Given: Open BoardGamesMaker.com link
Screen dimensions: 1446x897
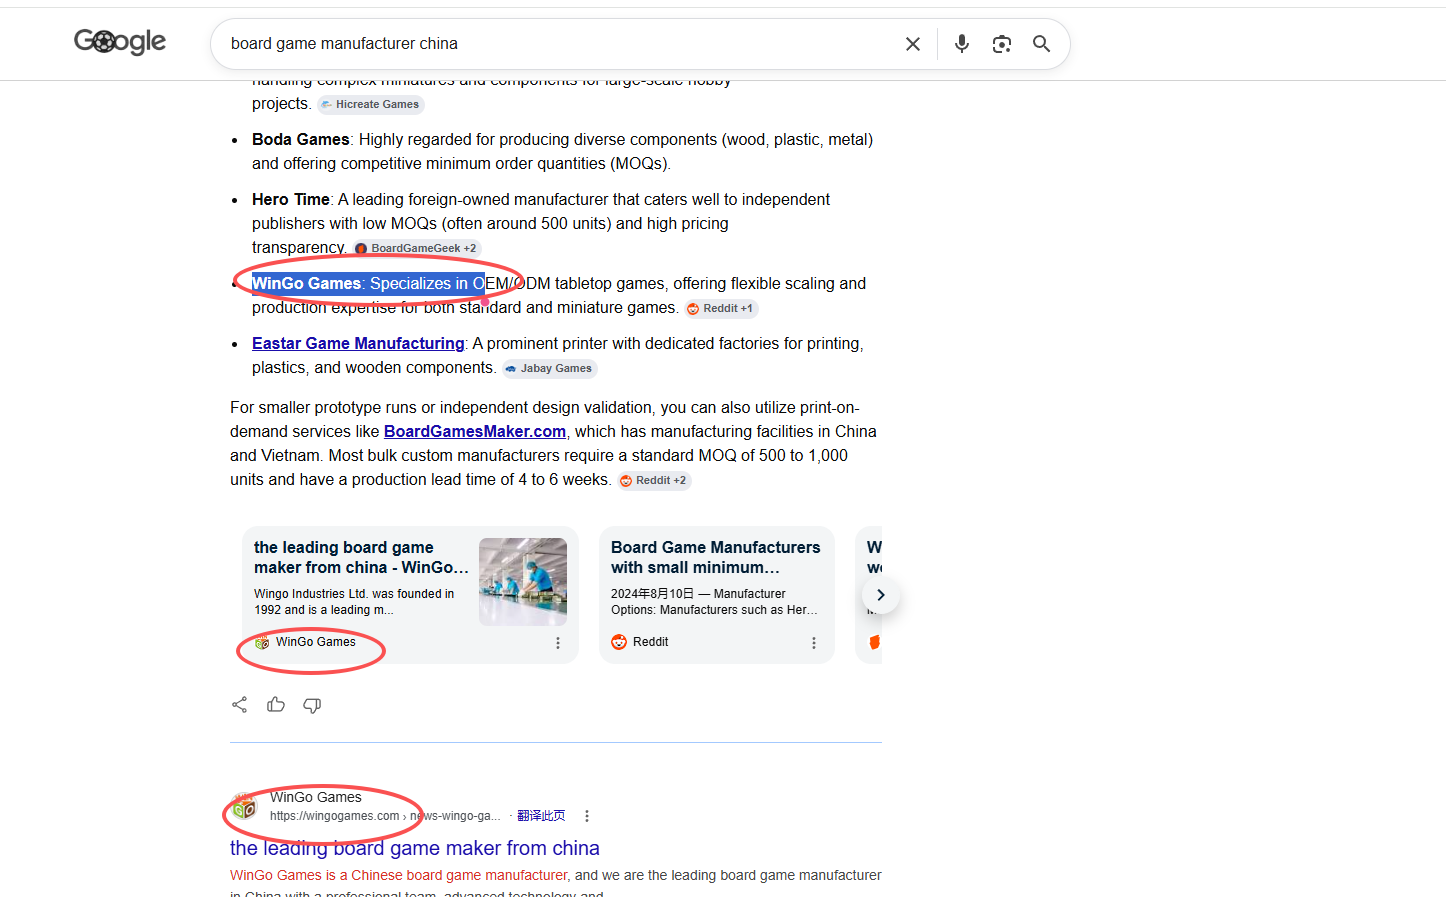Looking at the screenshot, I should click(x=475, y=431).
